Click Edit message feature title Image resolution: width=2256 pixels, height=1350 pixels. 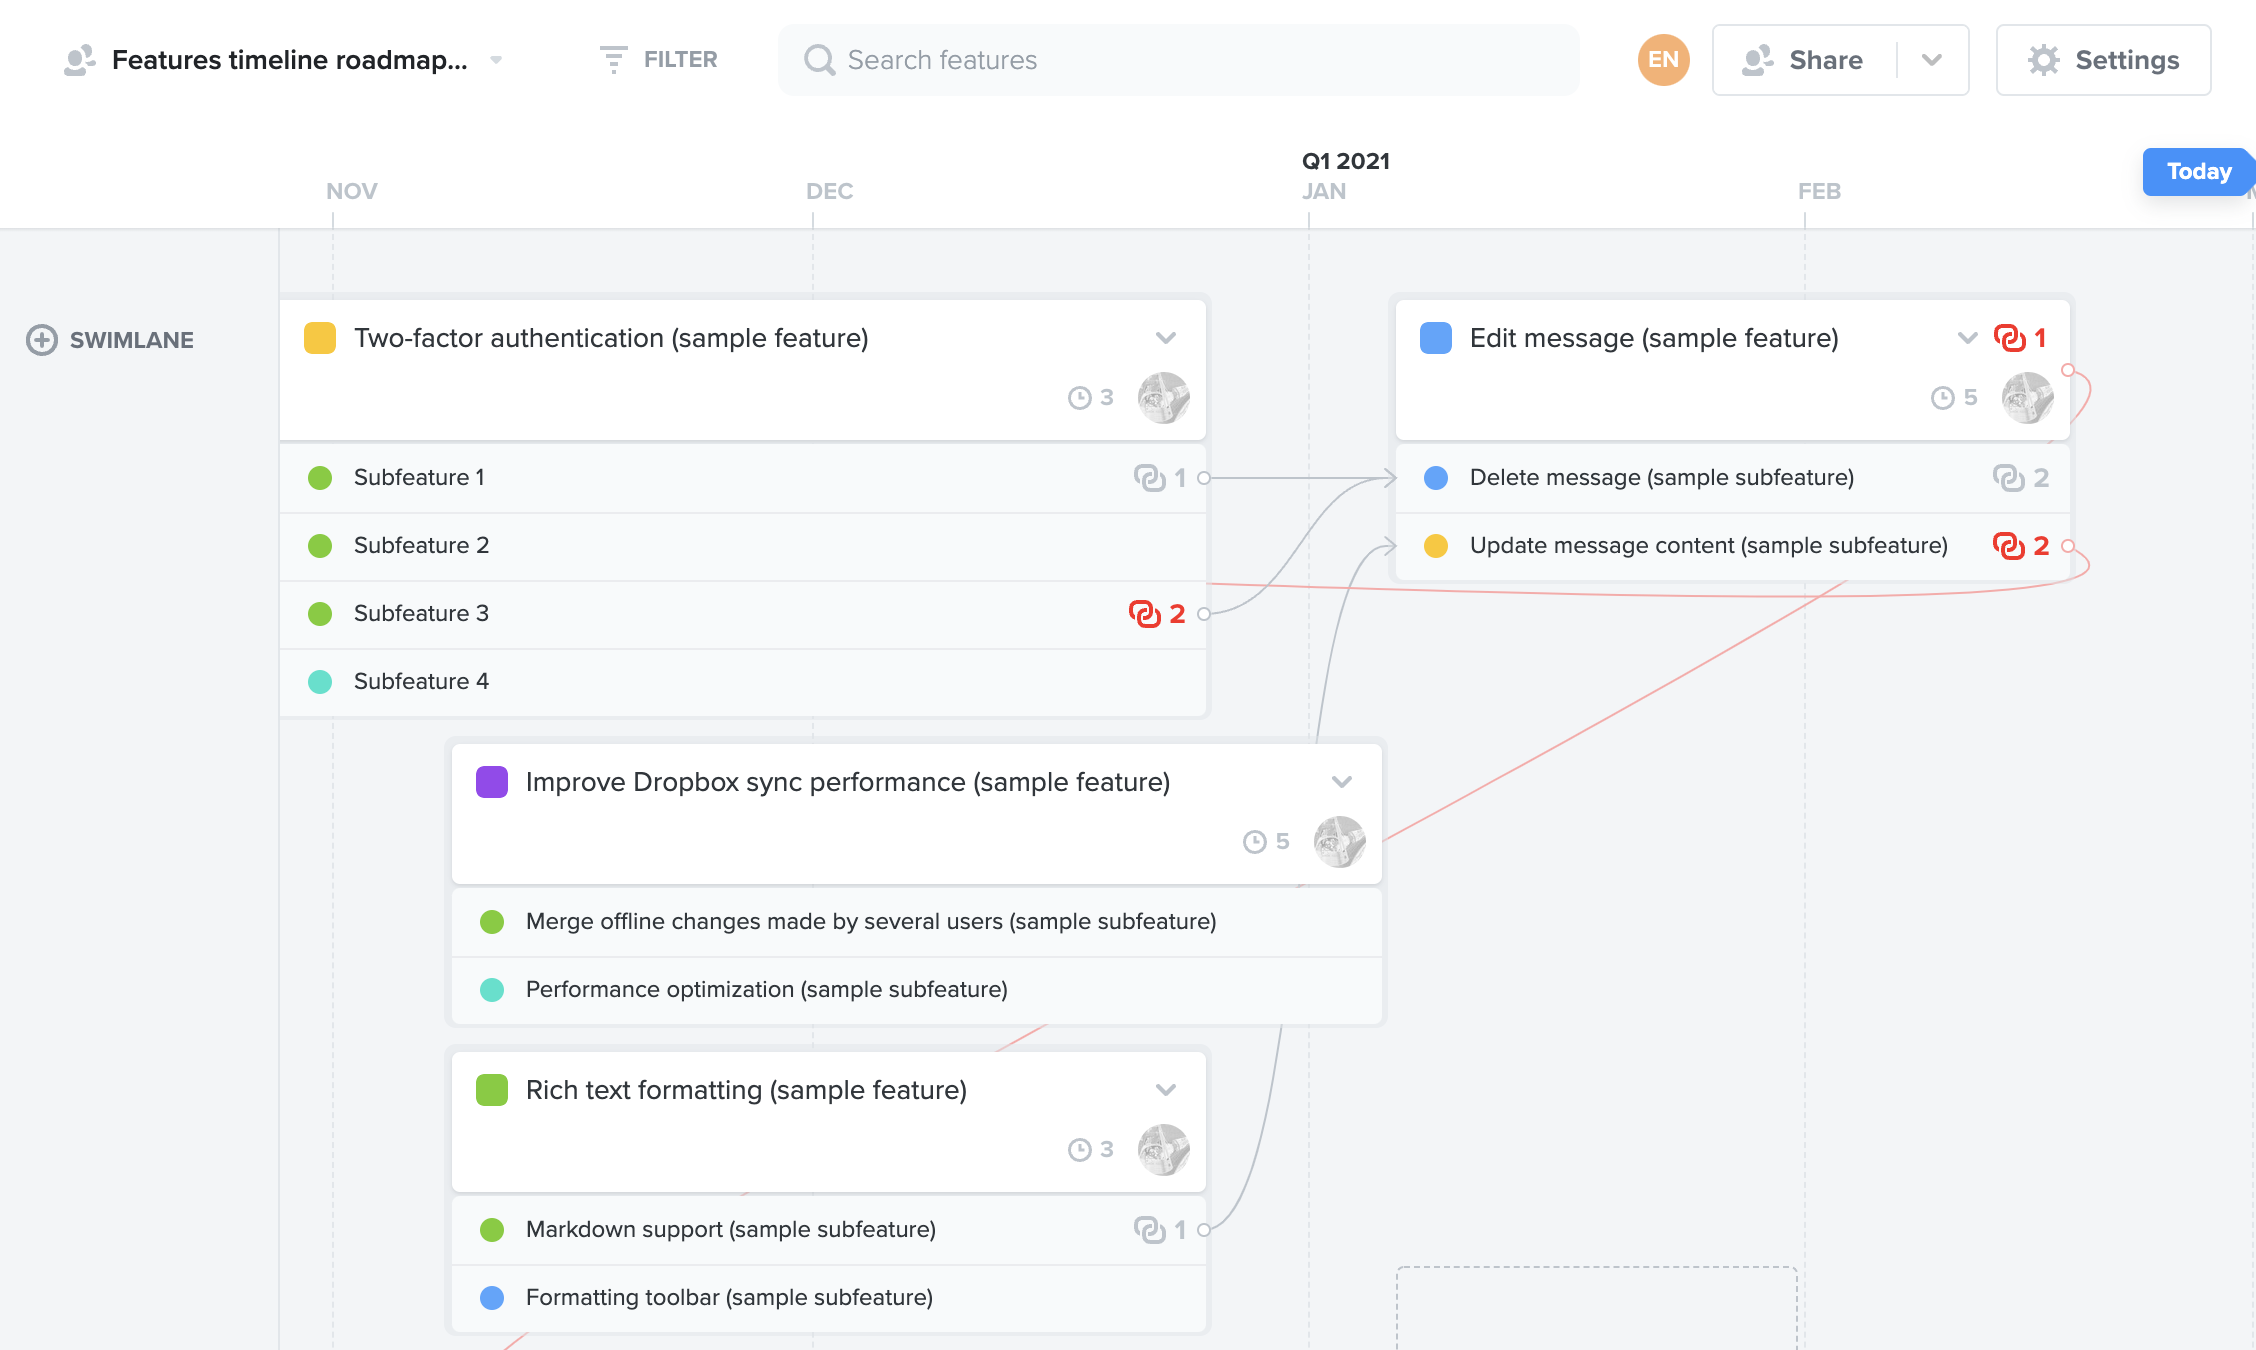1654,338
